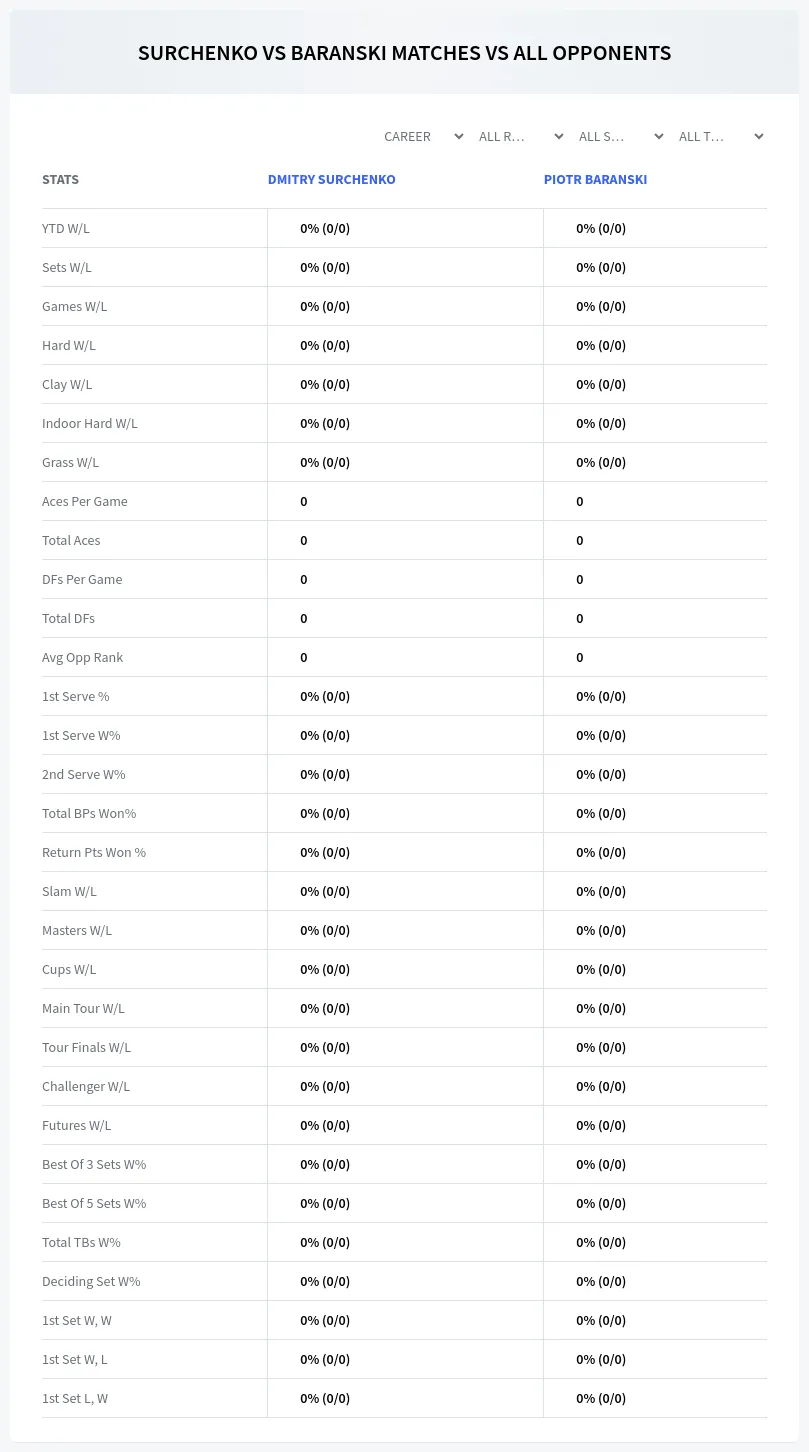Click the page title heading
809x1452 pixels.
coord(404,53)
